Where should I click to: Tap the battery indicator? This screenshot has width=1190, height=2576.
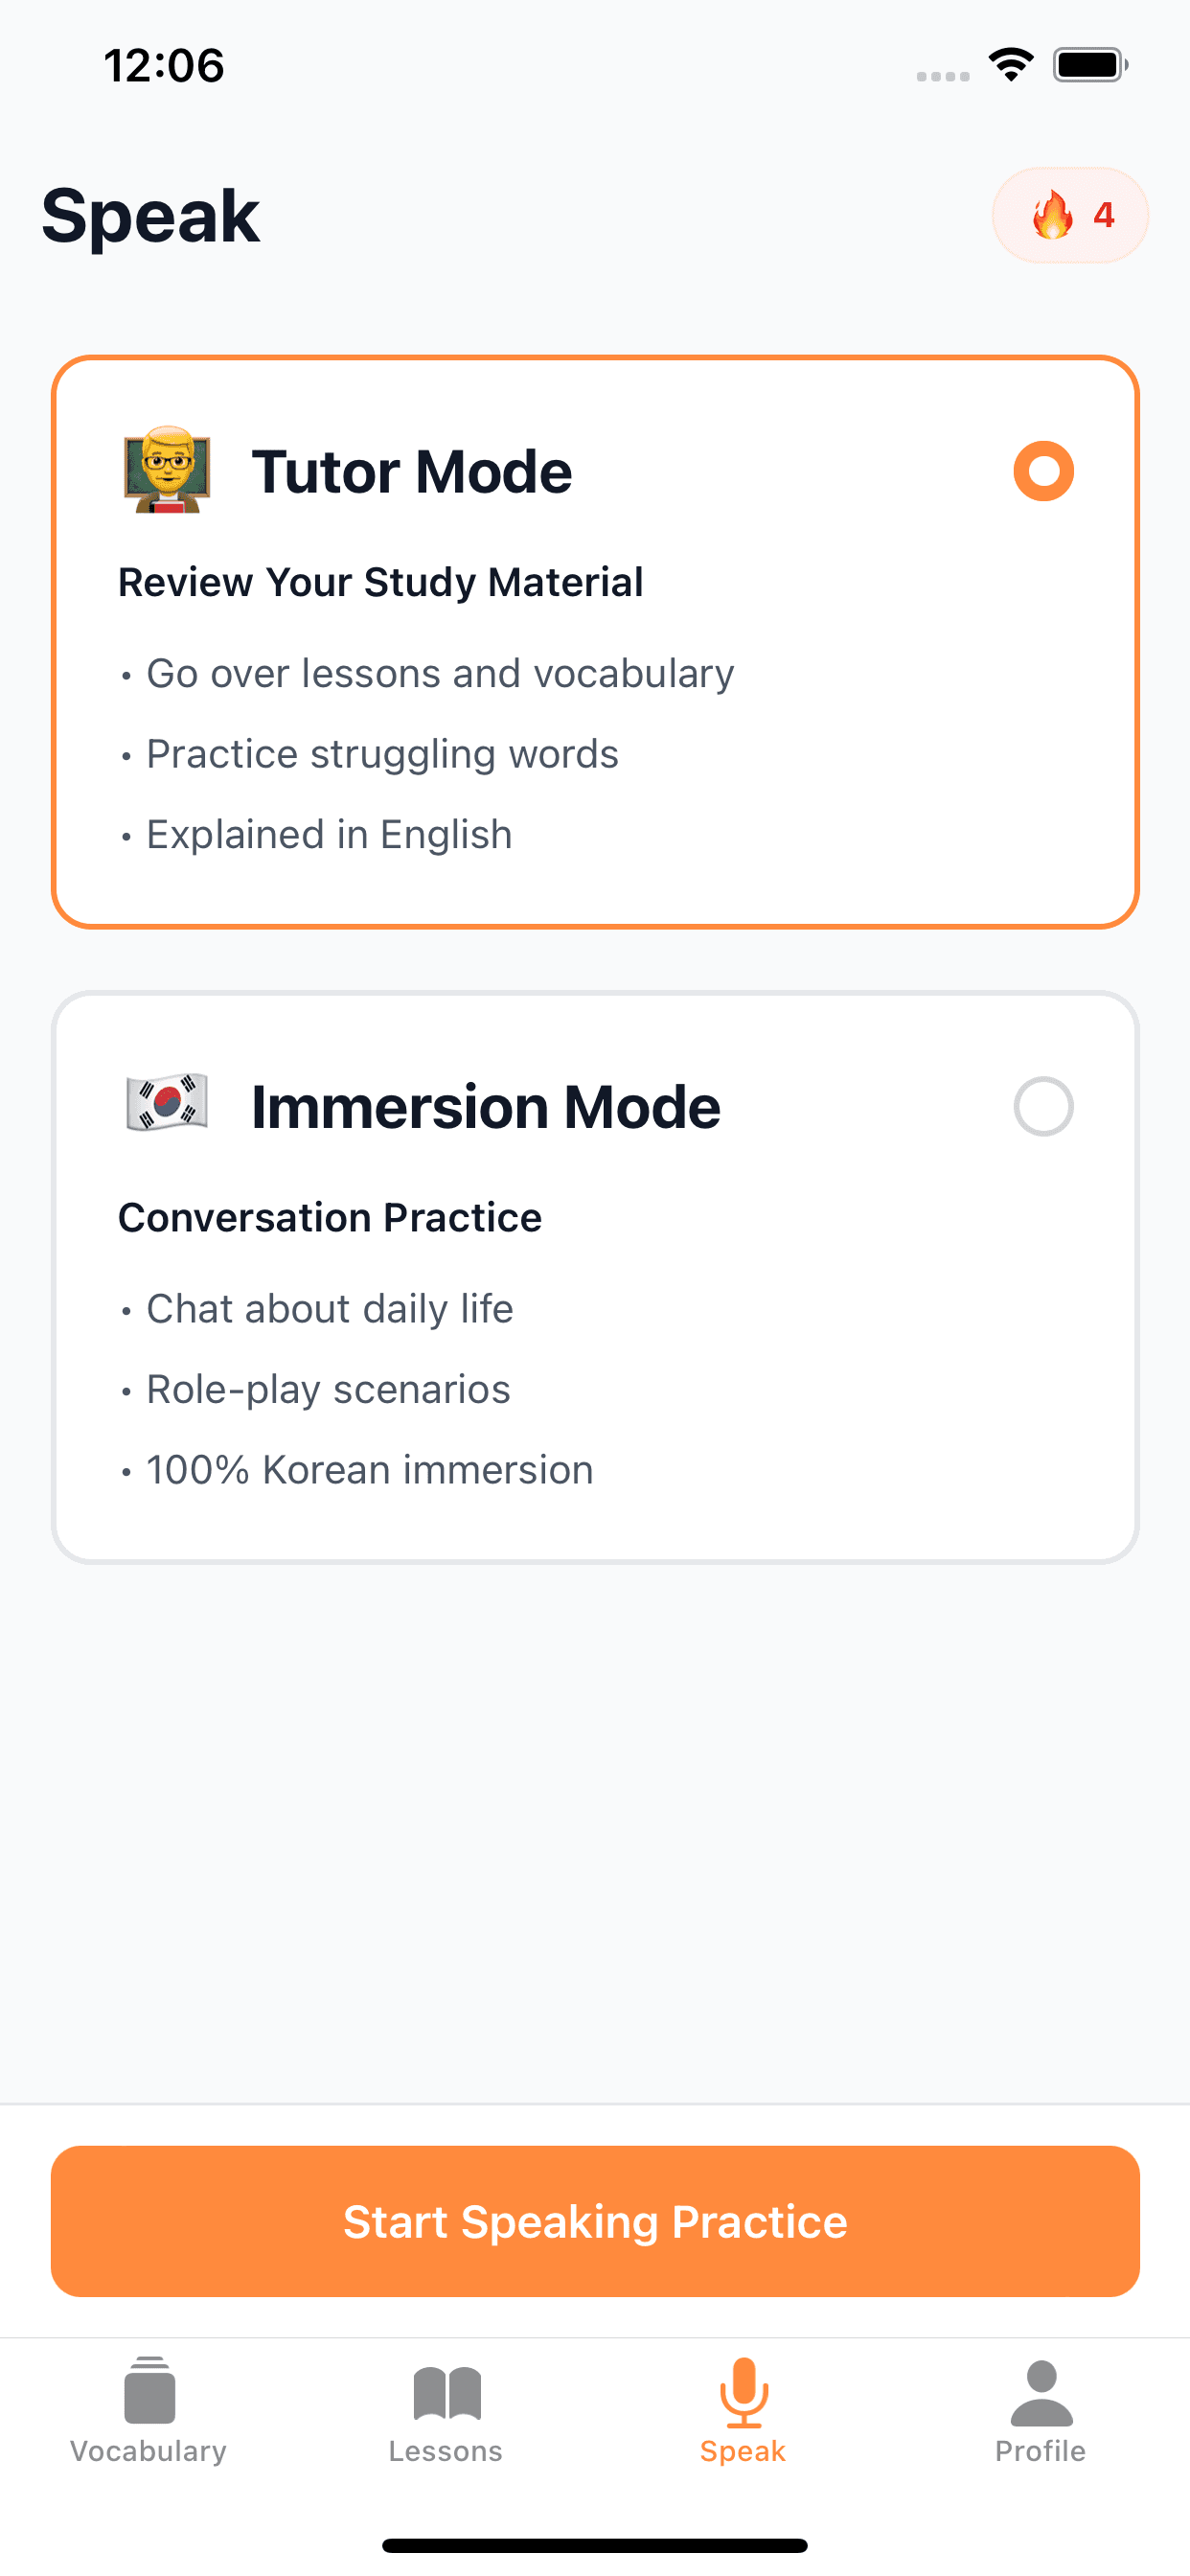click(x=1090, y=64)
